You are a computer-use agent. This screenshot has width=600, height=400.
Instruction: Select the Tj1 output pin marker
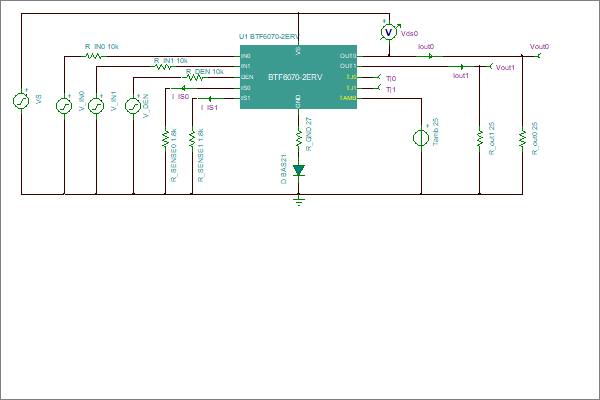tap(378, 88)
